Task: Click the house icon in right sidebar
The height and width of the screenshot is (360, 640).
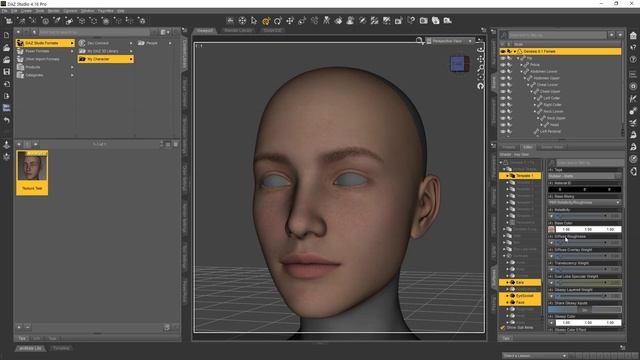Action: point(633,36)
